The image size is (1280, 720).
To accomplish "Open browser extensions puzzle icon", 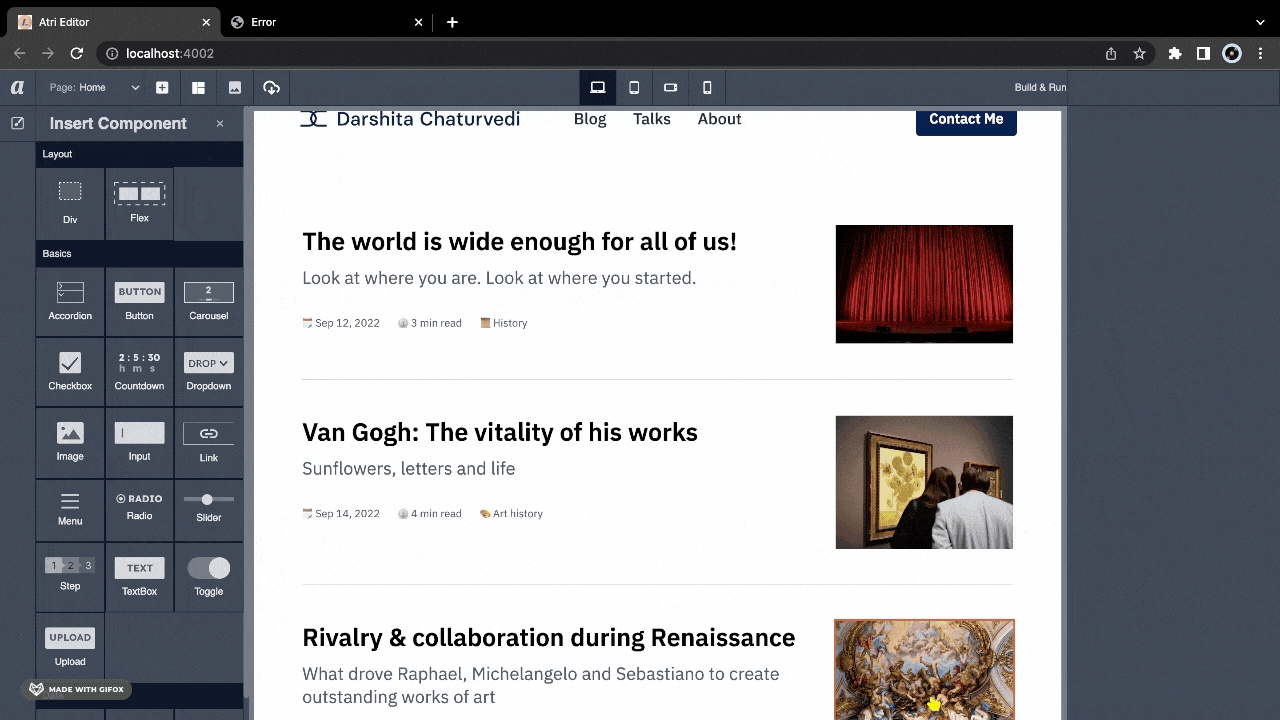I will point(1175,54).
